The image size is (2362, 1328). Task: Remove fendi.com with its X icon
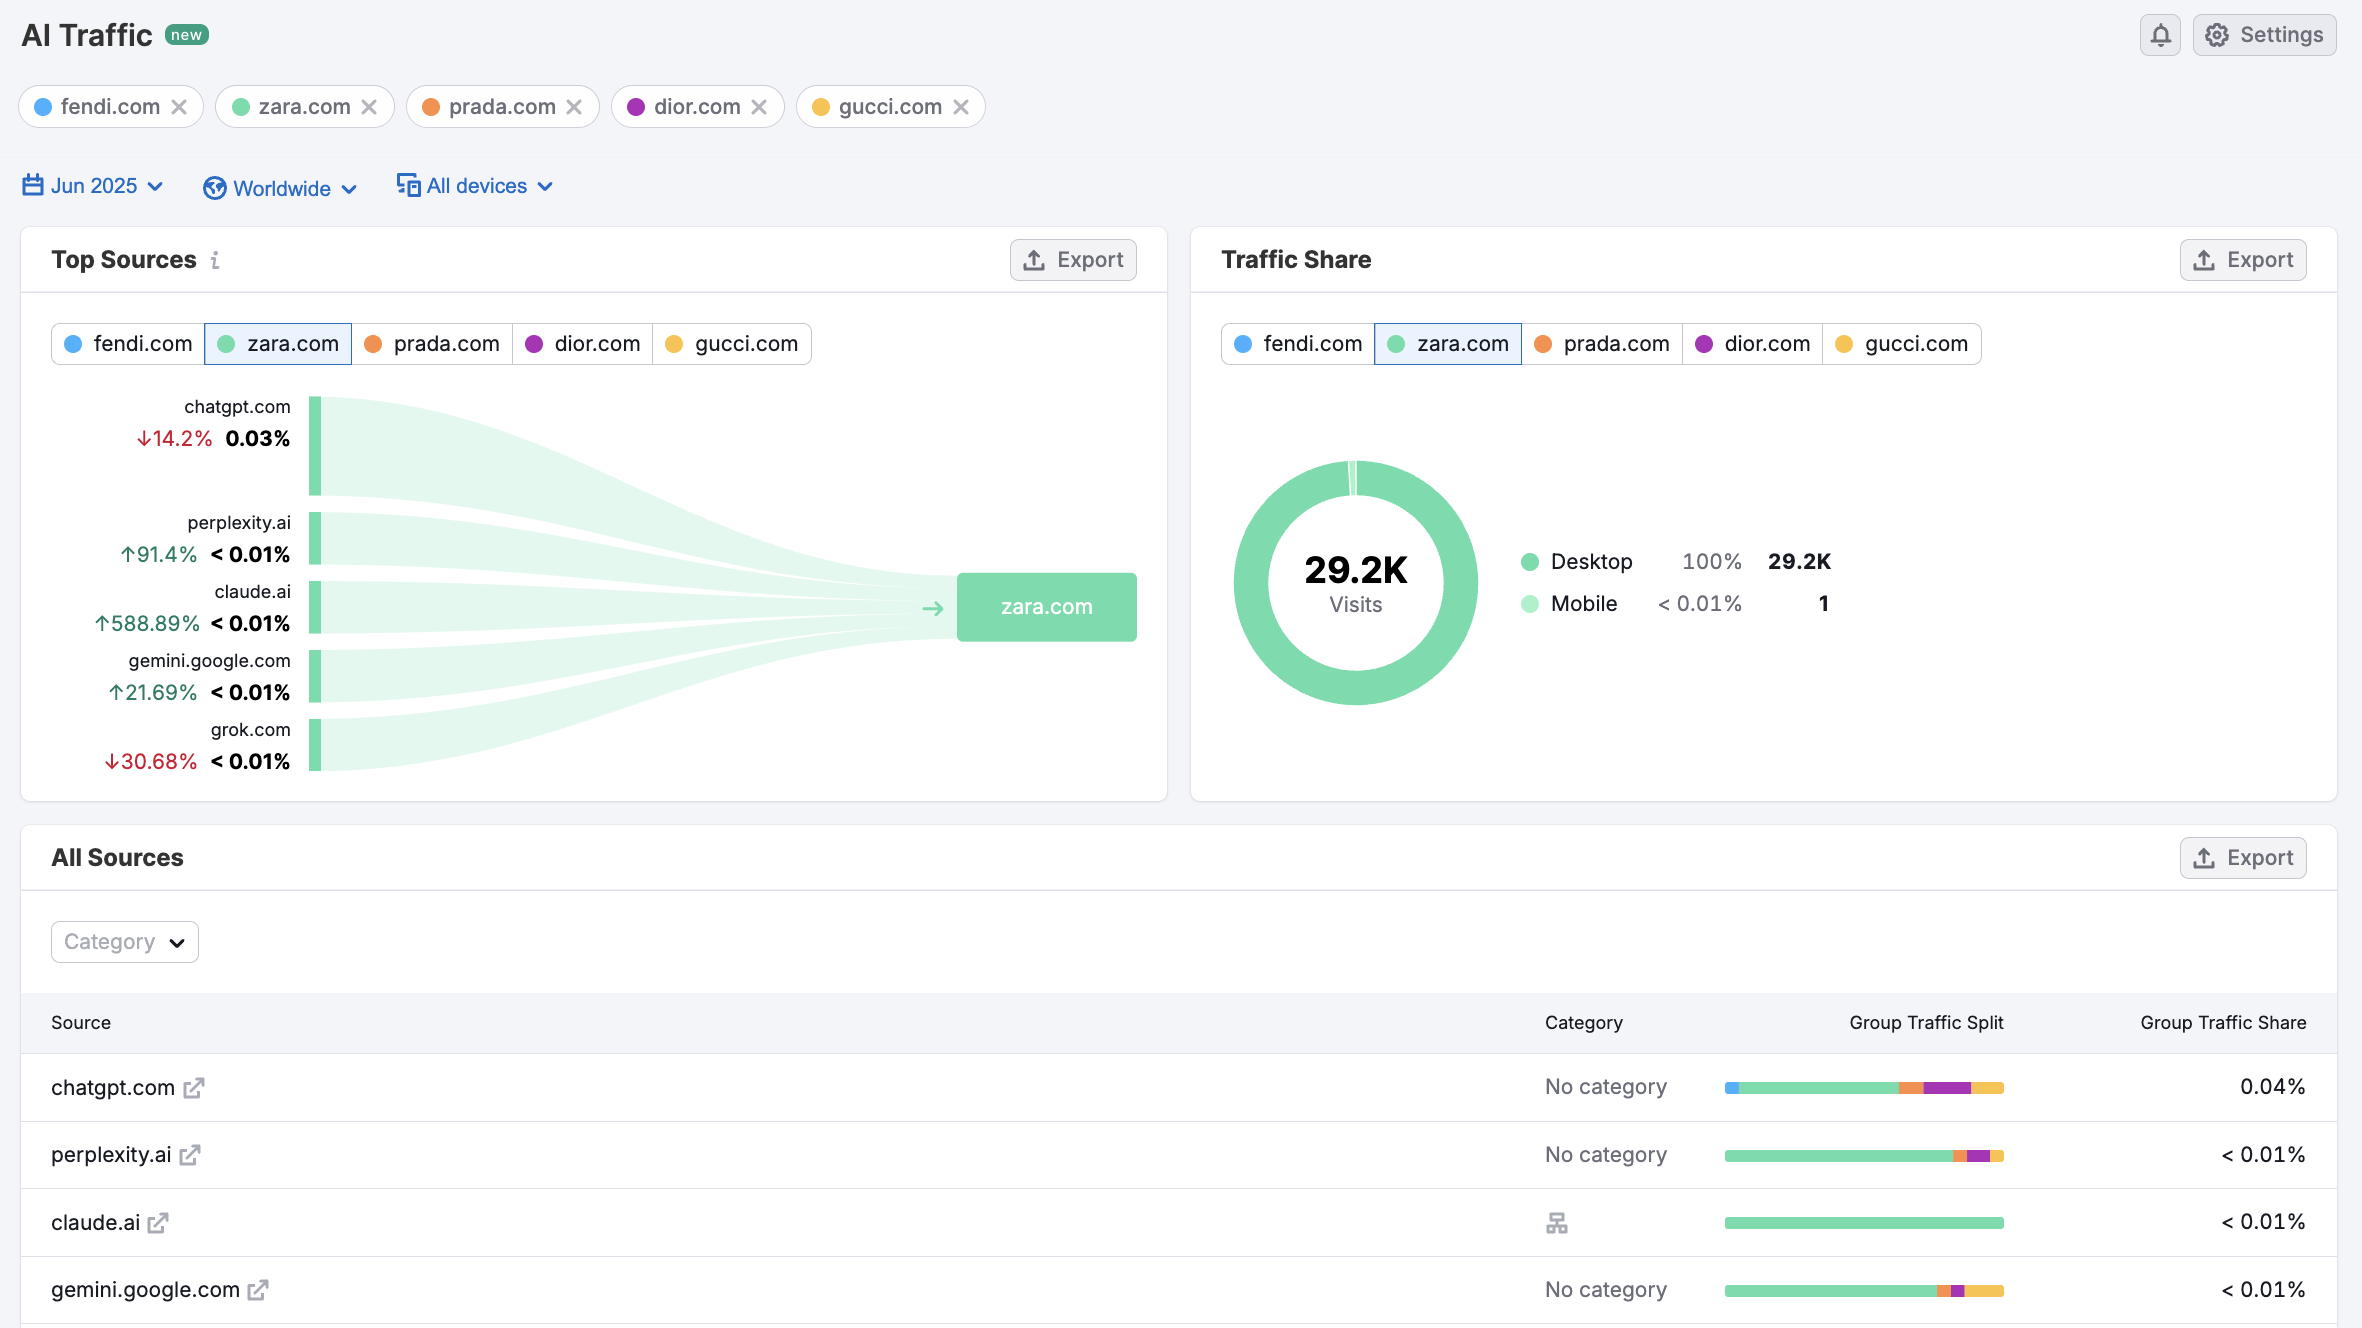179,107
